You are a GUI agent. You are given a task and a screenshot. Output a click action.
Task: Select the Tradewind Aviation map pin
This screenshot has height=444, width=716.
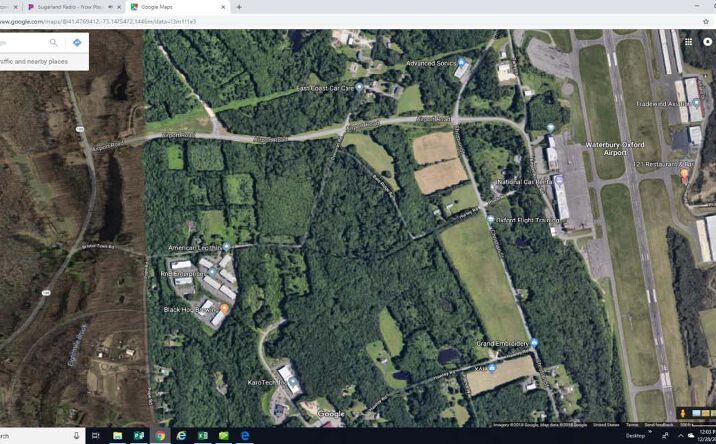click(696, 103)
